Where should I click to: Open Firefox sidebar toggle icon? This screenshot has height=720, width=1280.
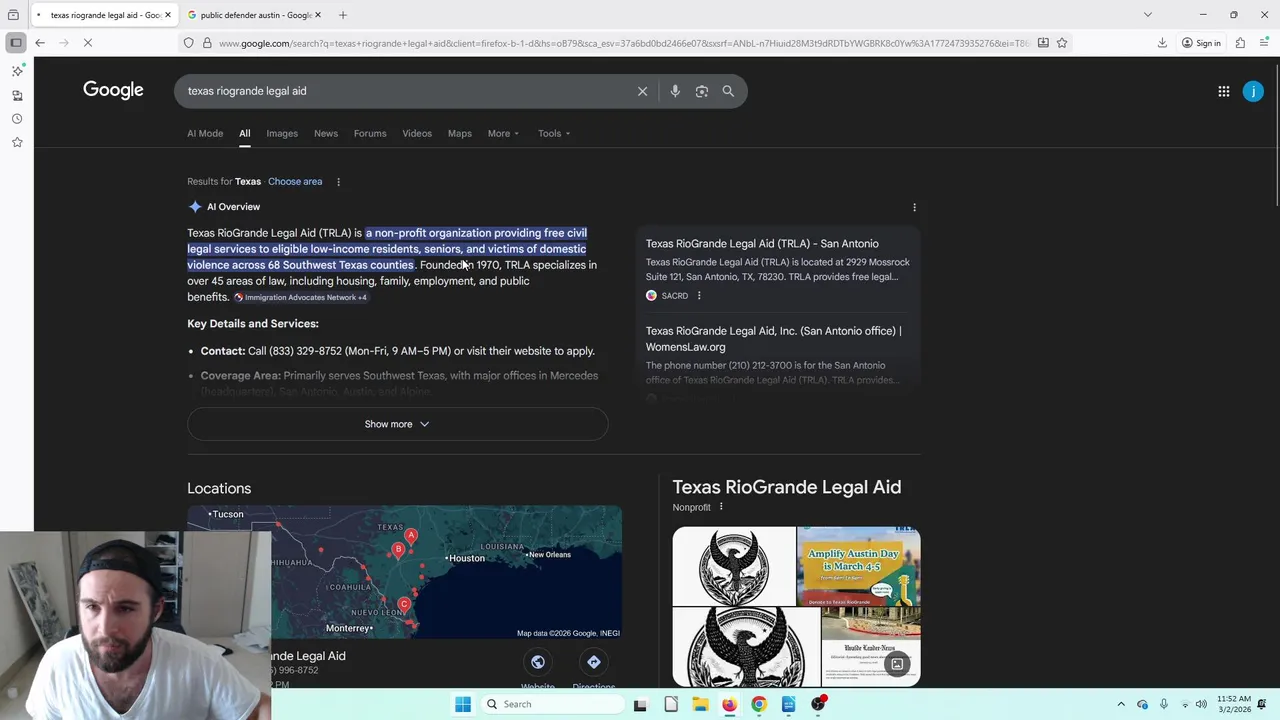(16, 43)
